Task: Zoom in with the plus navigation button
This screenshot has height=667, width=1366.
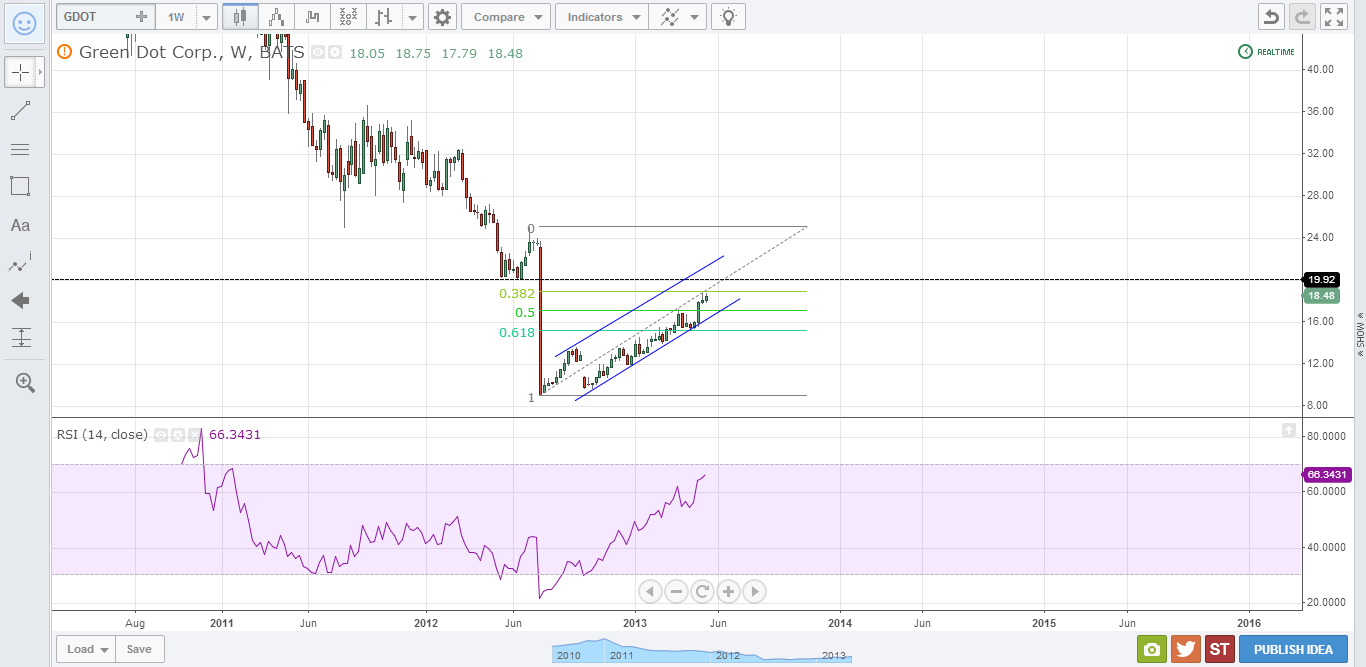Action: pyautogui.click(x=728, y=591)
